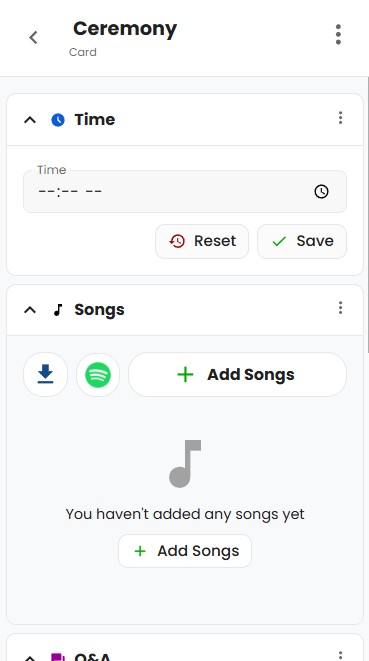Click the blue clock icon beside Time
Image resolution: width=369 pixels, height=661 pixels.
point(58,120)
